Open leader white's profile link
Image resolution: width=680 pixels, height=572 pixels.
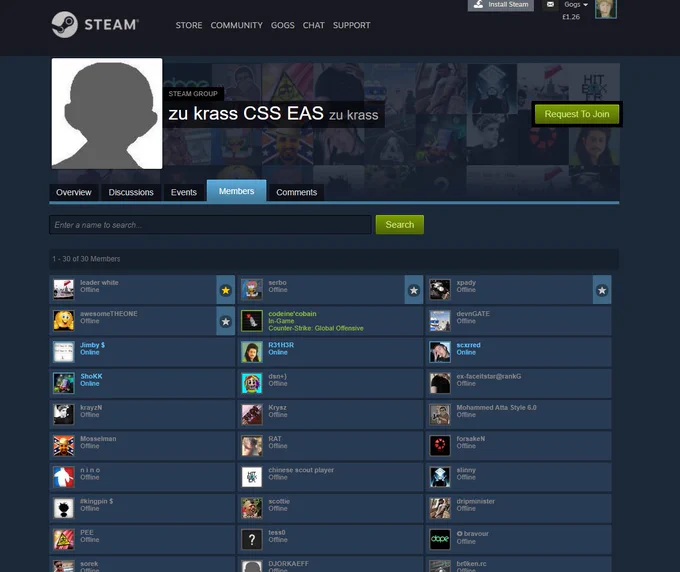pos(99,282)
